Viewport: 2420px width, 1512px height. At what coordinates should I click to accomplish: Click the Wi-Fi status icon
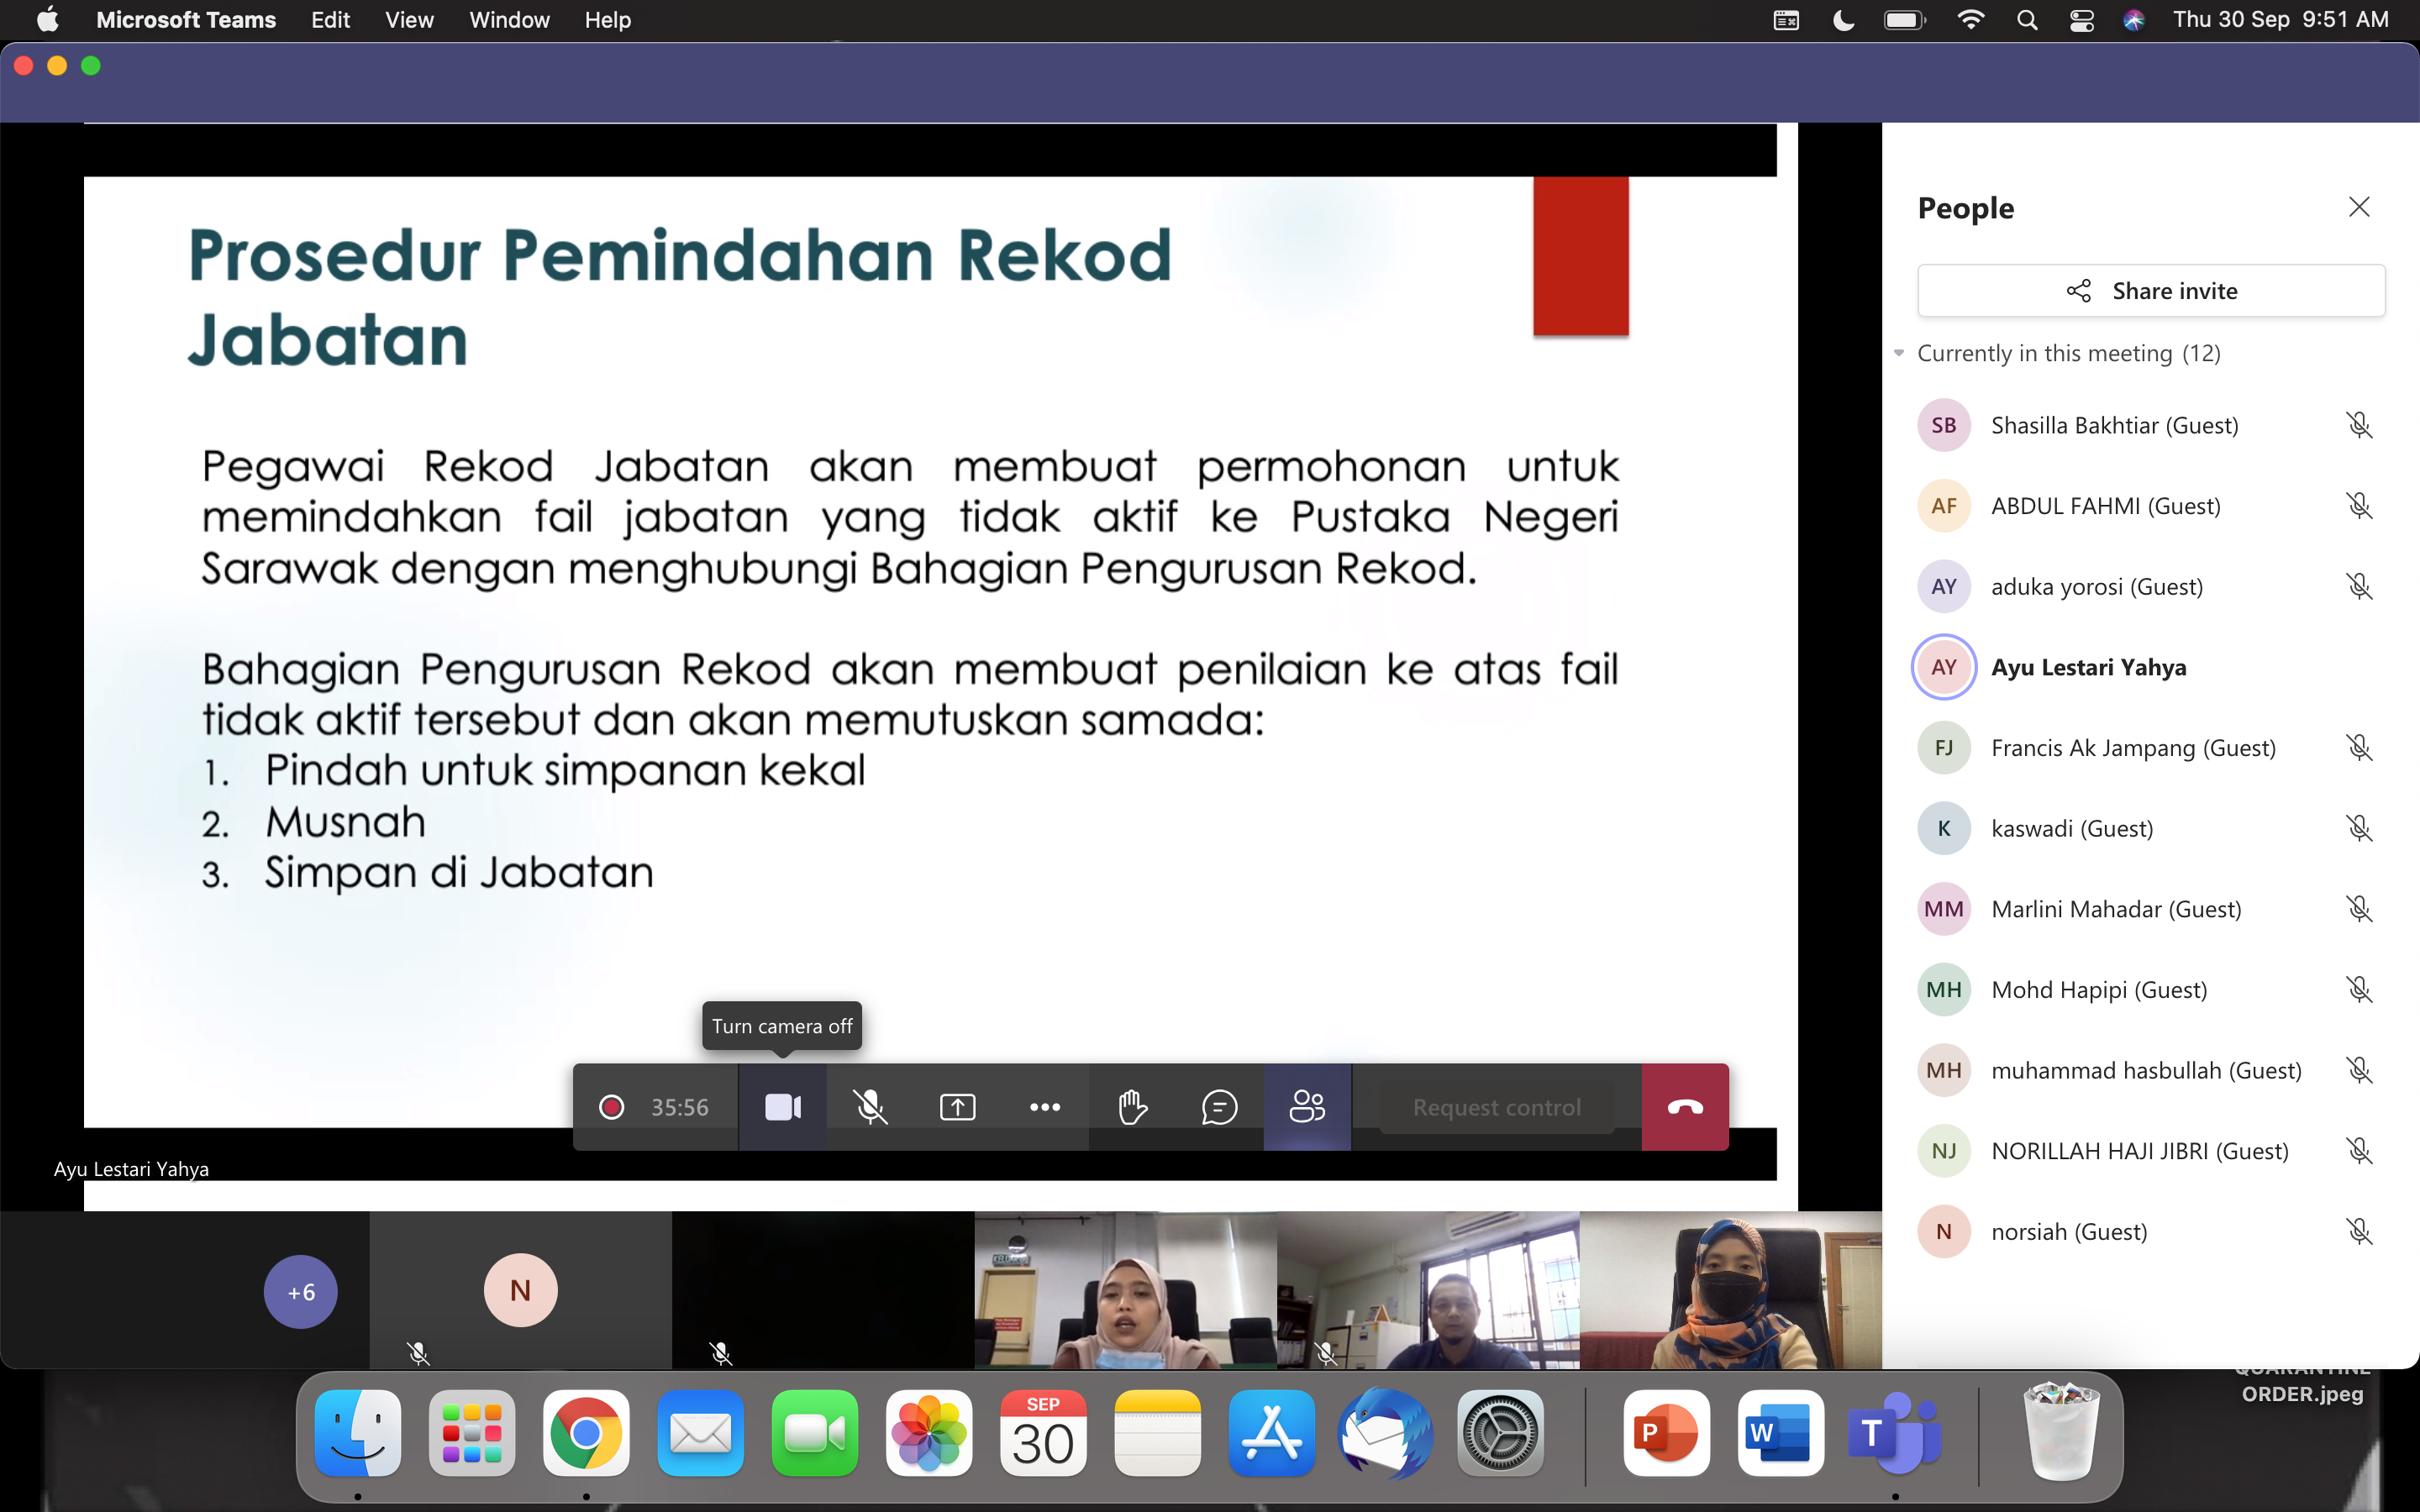(1970, 20)
